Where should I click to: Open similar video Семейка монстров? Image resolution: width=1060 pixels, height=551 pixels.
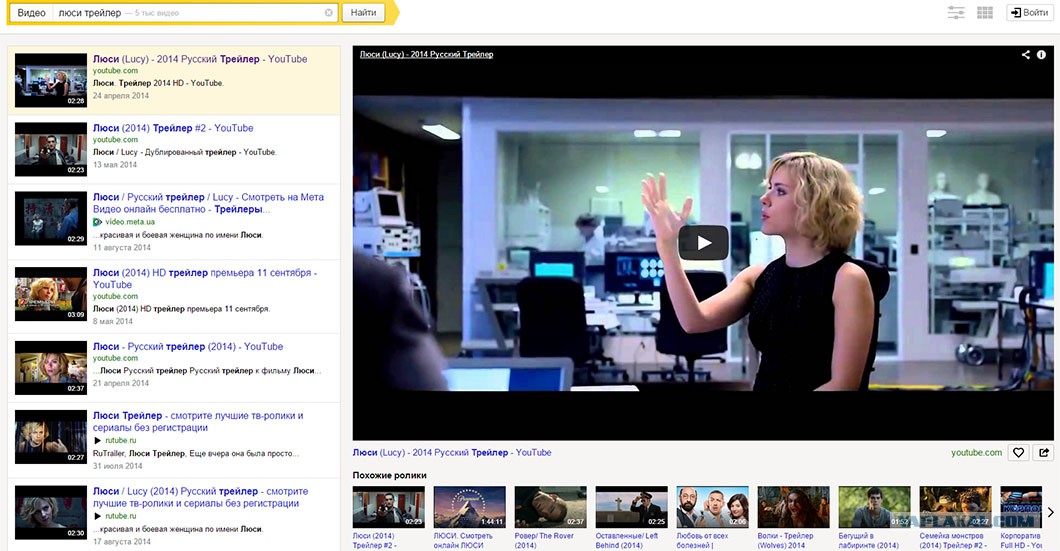tap(956, 517)
